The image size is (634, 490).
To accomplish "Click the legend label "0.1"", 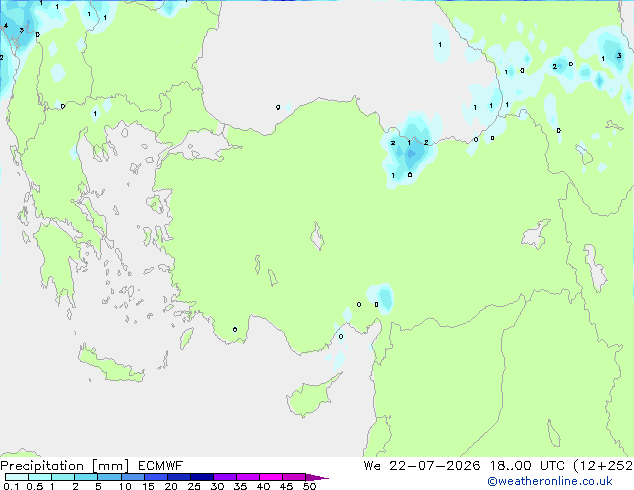I will (11, 486).
